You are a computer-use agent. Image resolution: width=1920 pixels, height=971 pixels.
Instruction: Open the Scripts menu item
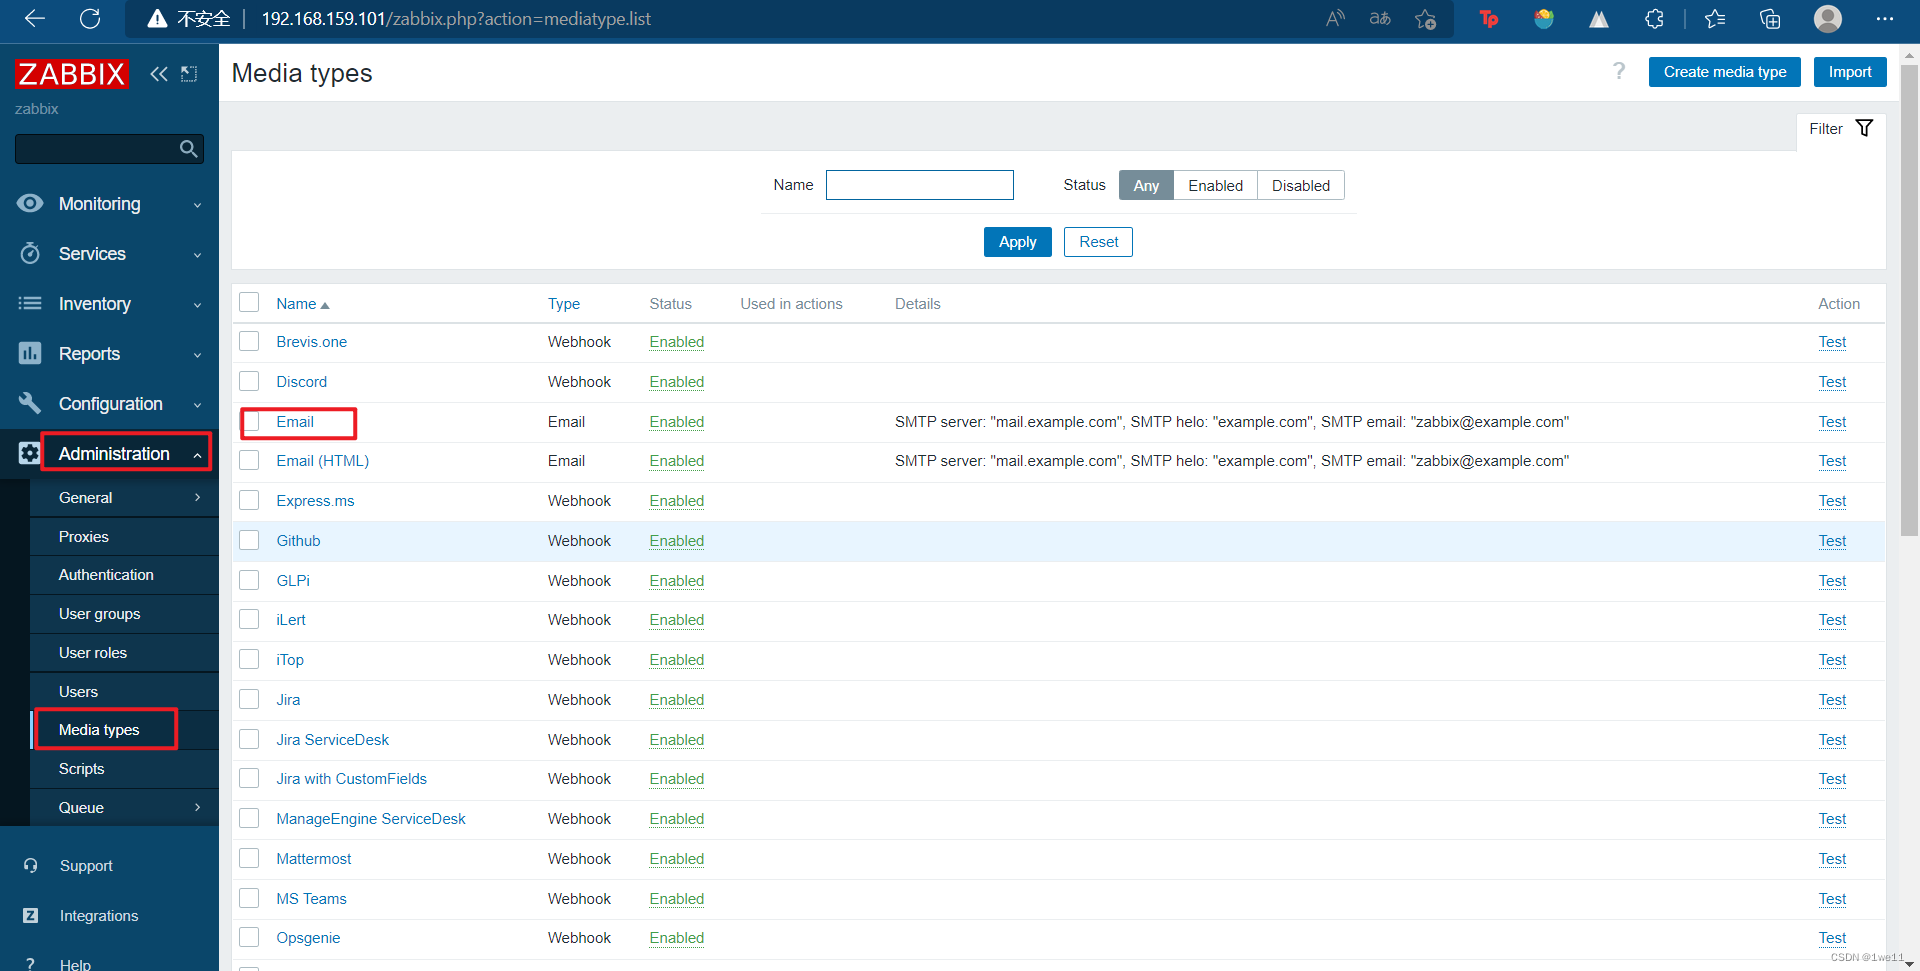(x=124, y=769)
